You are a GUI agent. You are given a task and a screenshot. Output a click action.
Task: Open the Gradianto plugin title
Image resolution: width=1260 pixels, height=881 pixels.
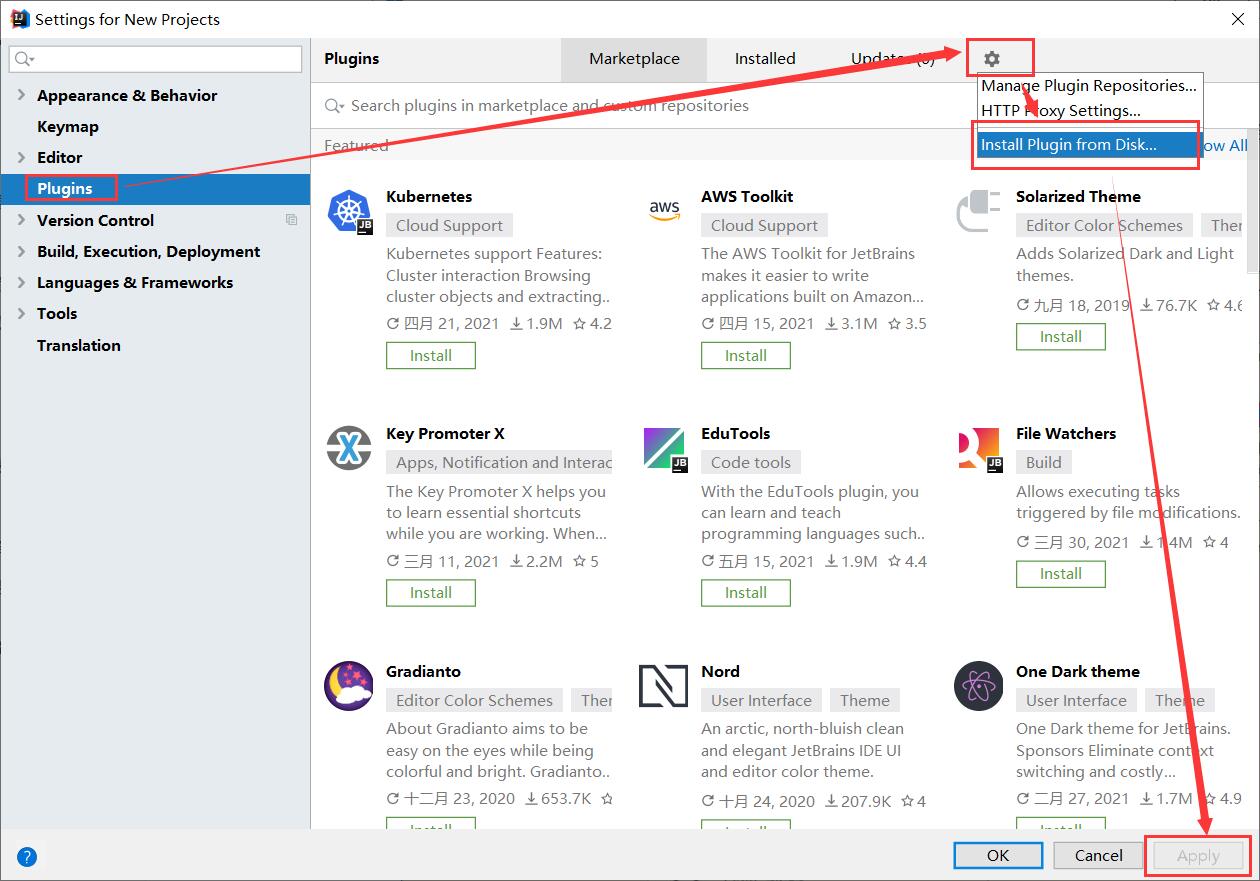424,672
